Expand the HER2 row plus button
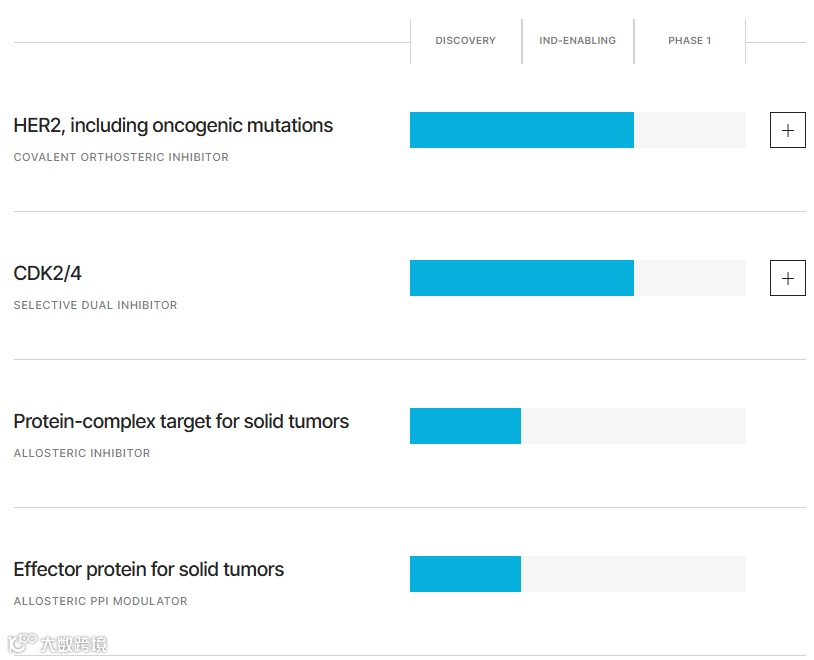Image resolution: width=814 pixels, height=660 pixels. tap(787, 130)
